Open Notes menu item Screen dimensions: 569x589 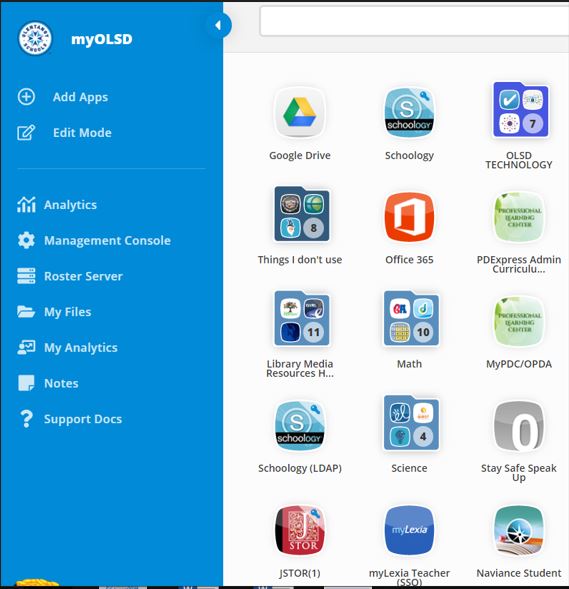tap(61, 383)
